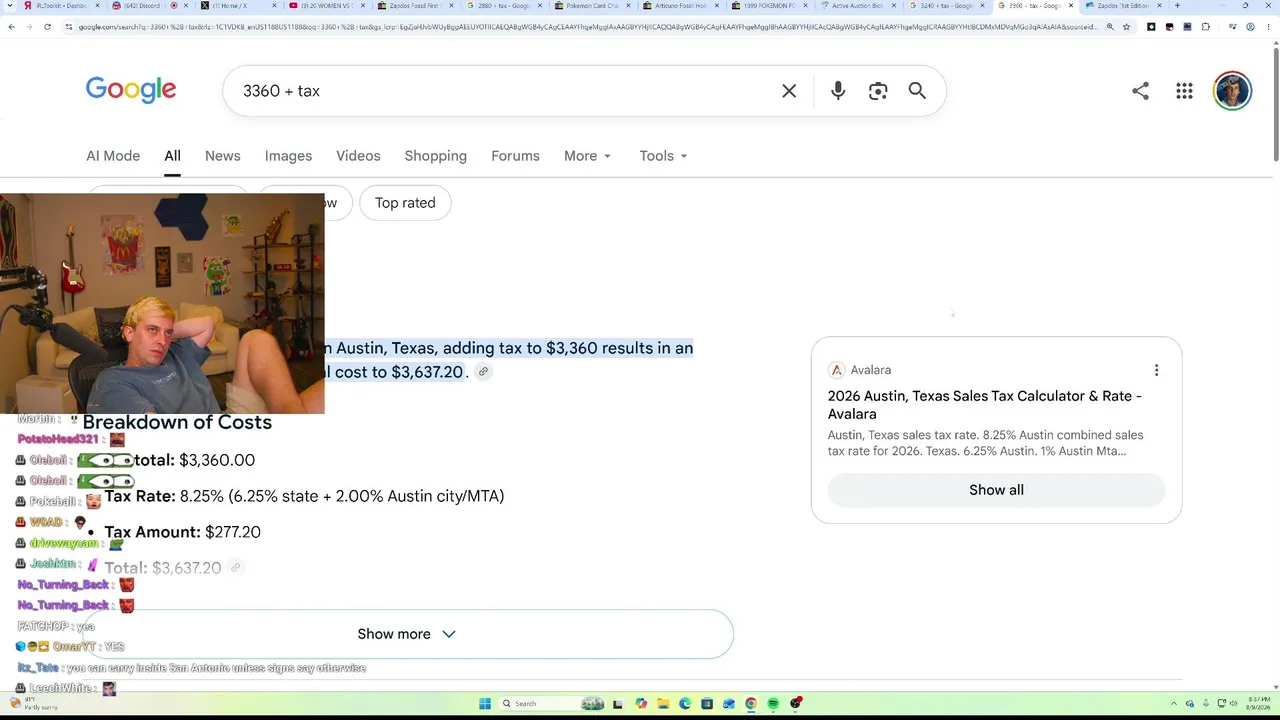Open the Google account profile picture

[x=1232, y=91]
